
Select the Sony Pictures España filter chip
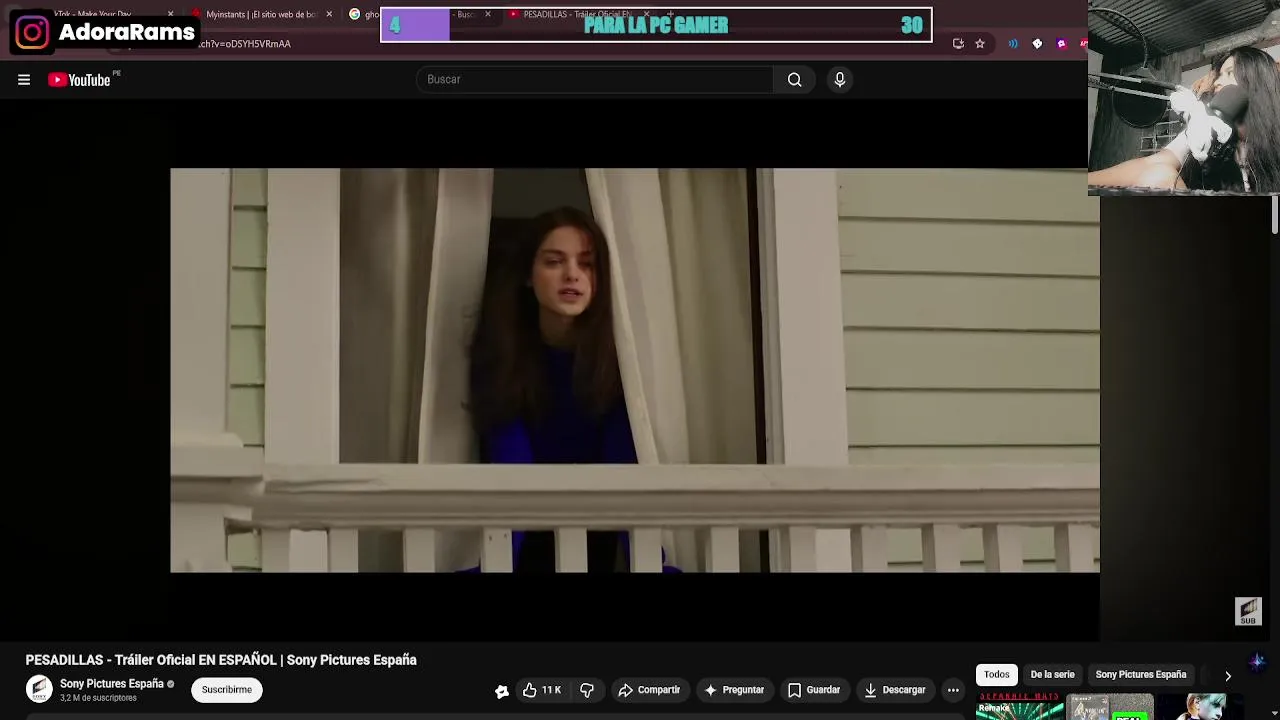tap(1141, 675)
